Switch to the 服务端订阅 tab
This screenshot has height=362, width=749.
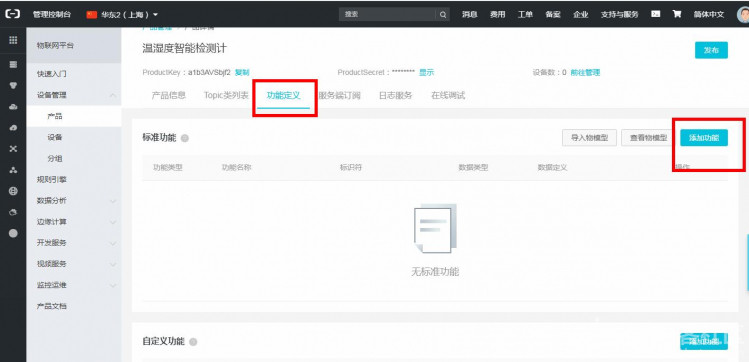[340, 96]
